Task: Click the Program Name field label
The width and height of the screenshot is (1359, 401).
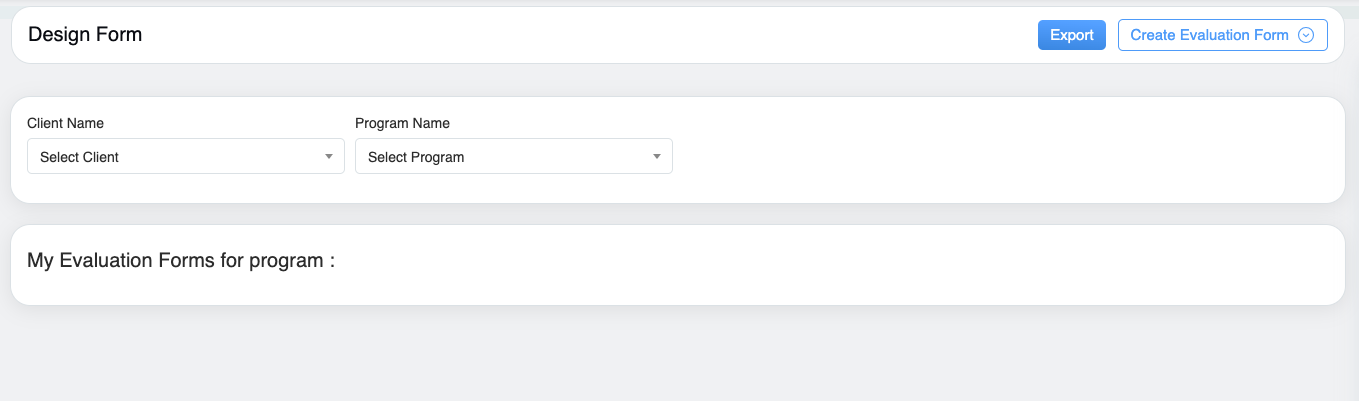Action: (402, 123)
